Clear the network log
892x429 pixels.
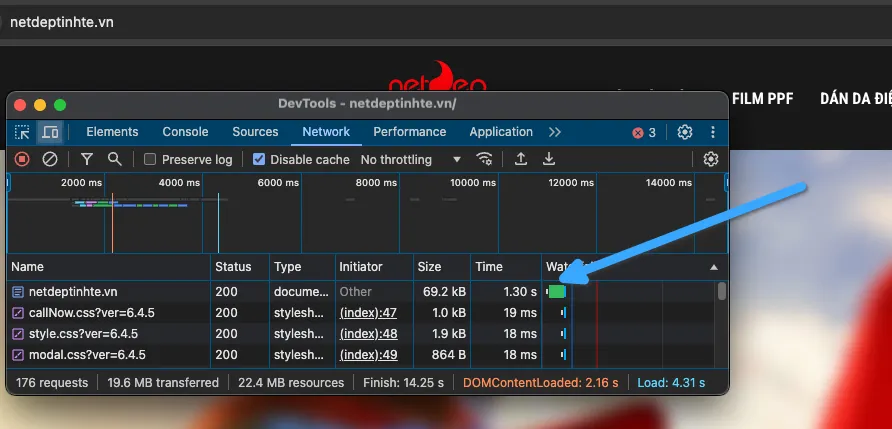tap(50, 159)
